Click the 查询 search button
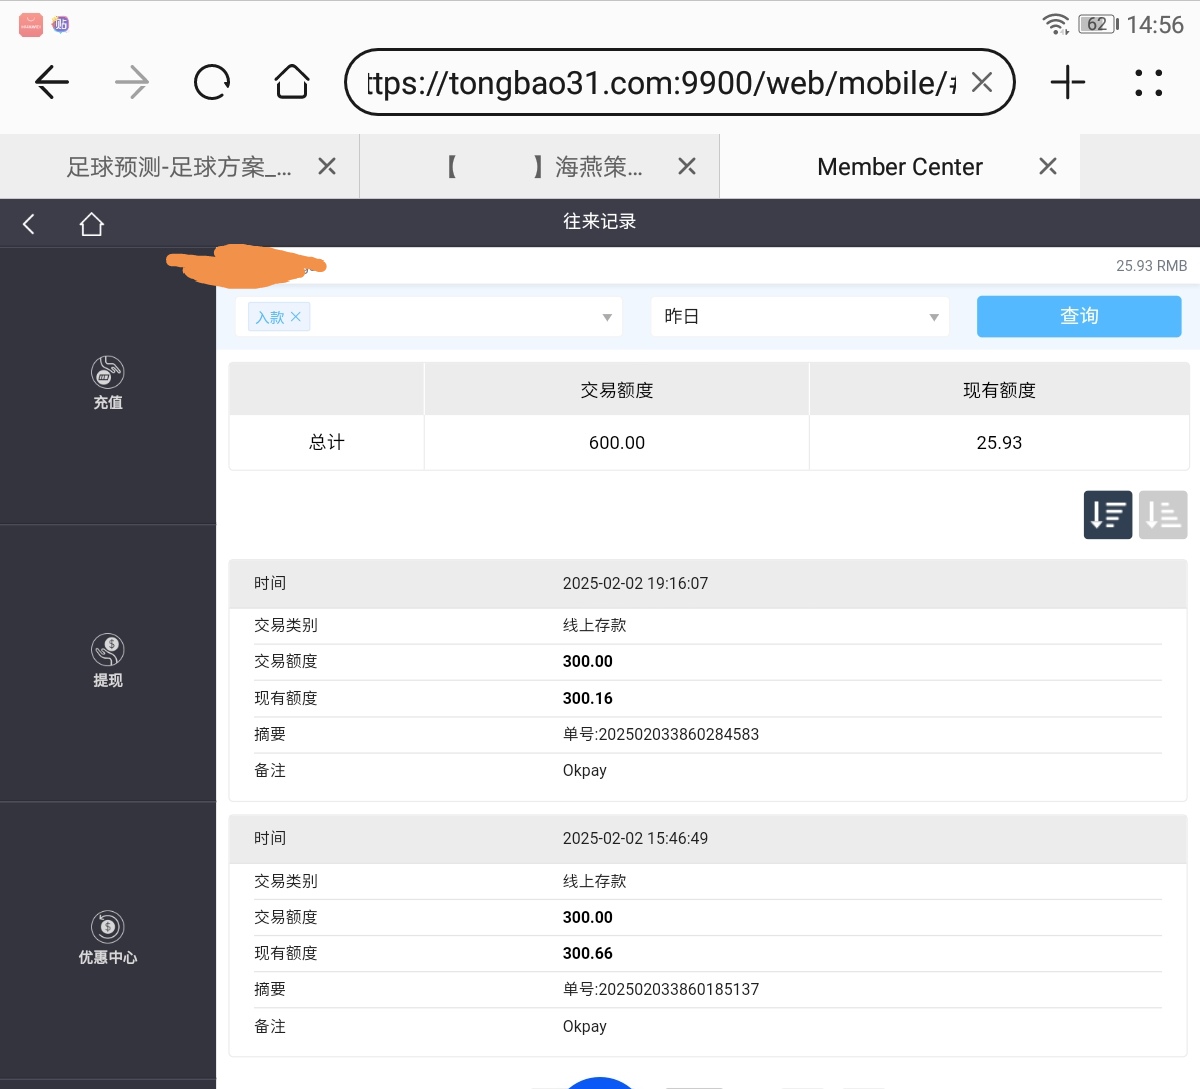The width and height of the screenshot is (1200, 1089). (x=1079, y=316)
